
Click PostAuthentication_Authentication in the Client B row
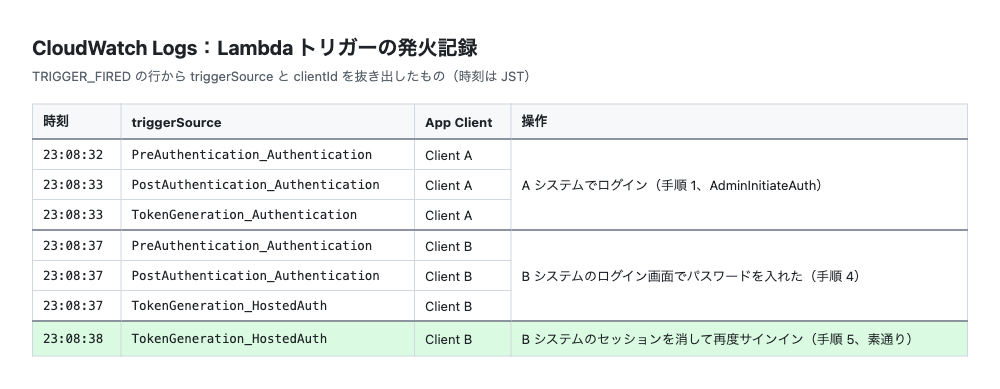255,275
